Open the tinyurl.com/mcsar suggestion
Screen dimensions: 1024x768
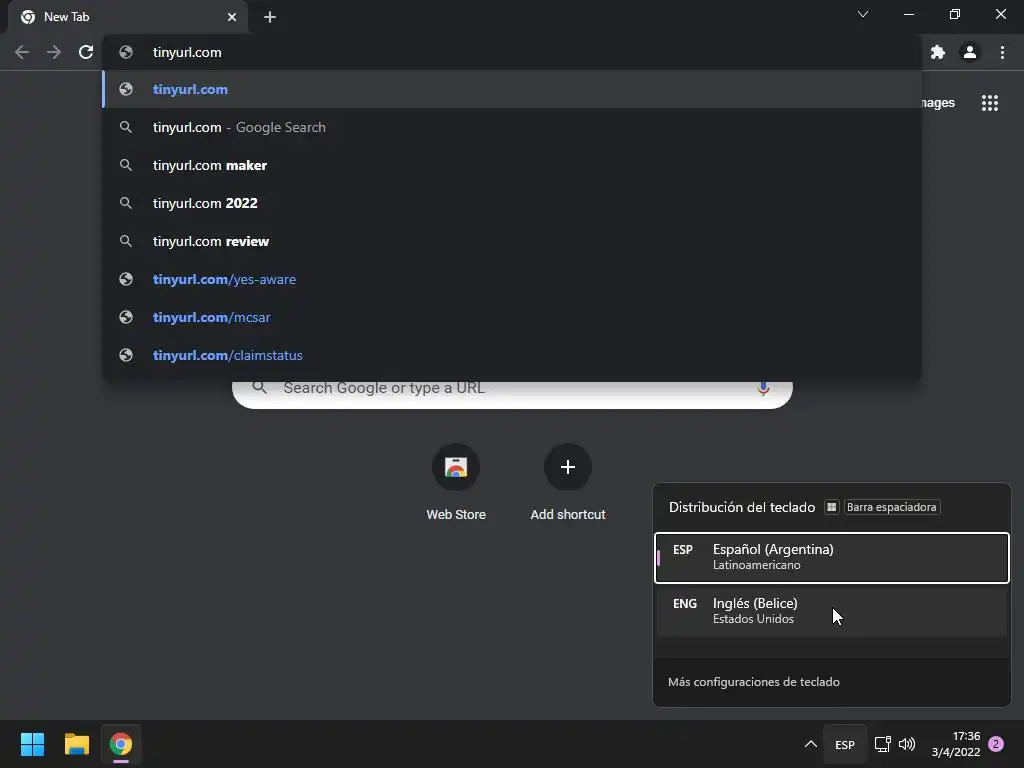[x=512, y=317]
